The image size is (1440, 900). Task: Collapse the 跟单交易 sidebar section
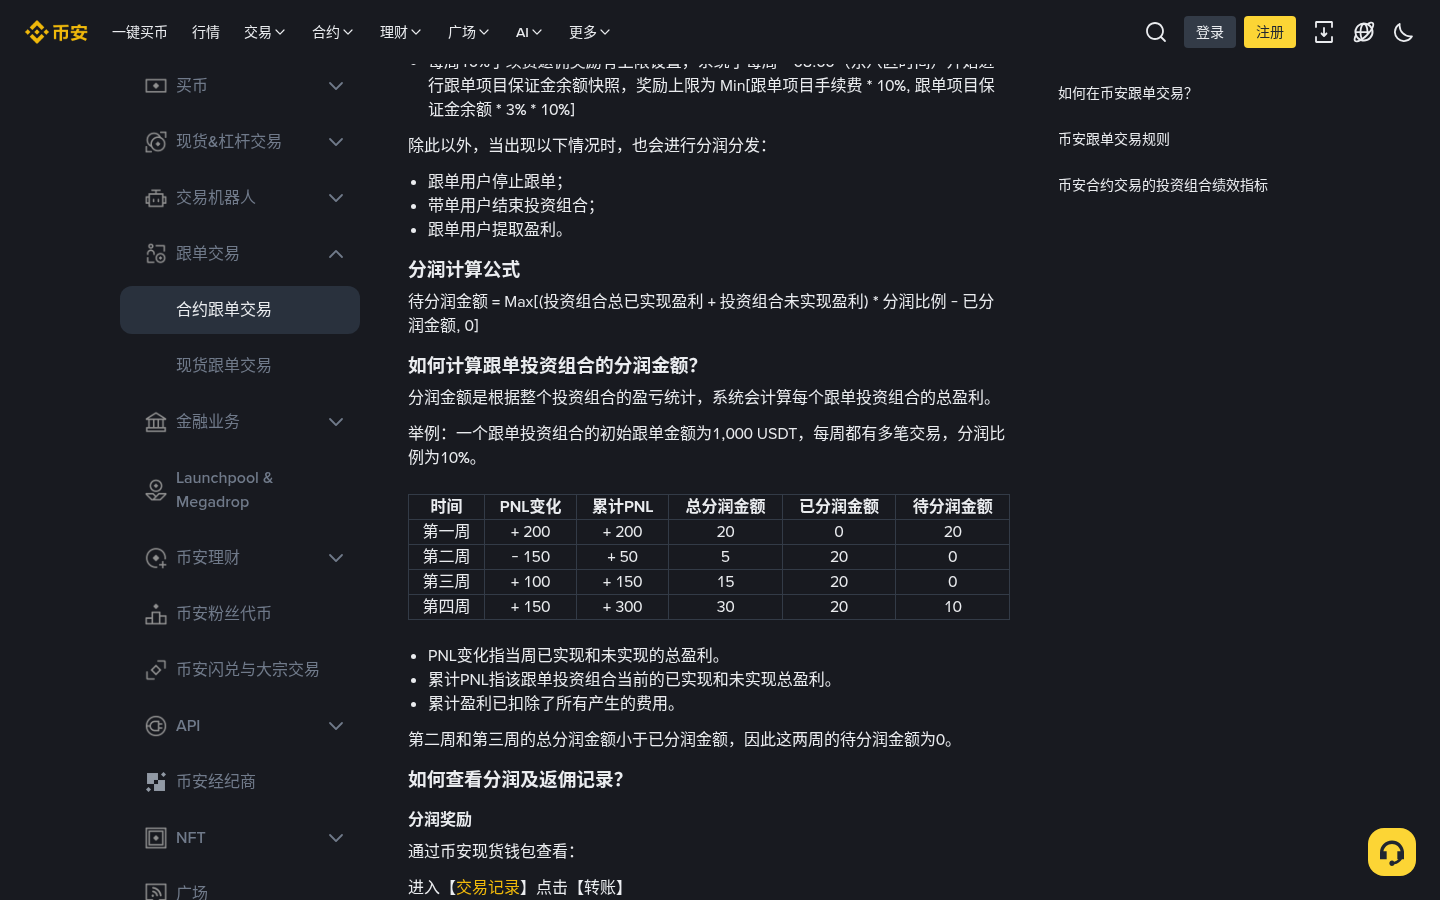point(336,254)
